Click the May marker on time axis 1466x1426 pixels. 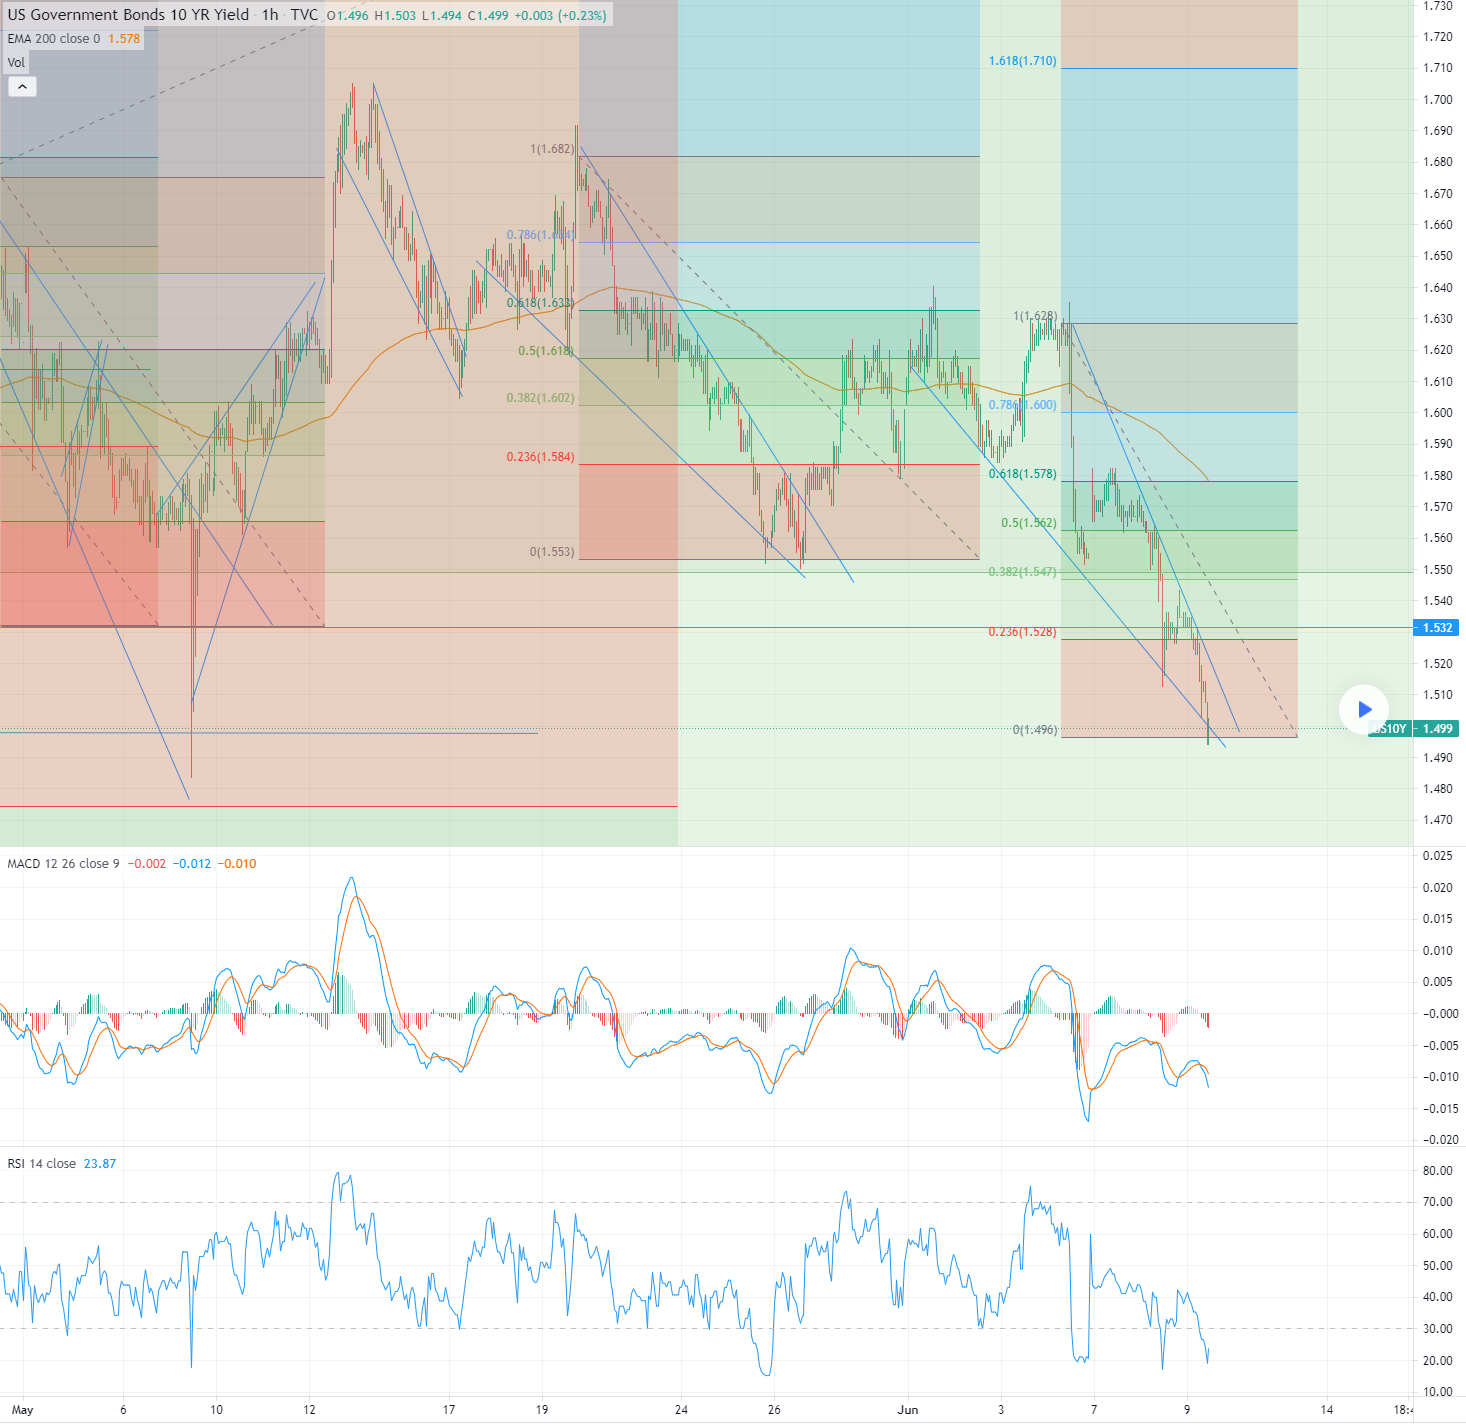click(x=22, y=1410)
